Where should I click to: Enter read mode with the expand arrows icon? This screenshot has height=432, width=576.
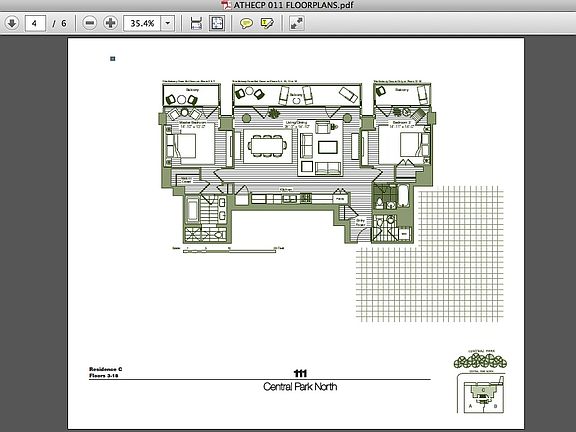click(x=296, y=24)
